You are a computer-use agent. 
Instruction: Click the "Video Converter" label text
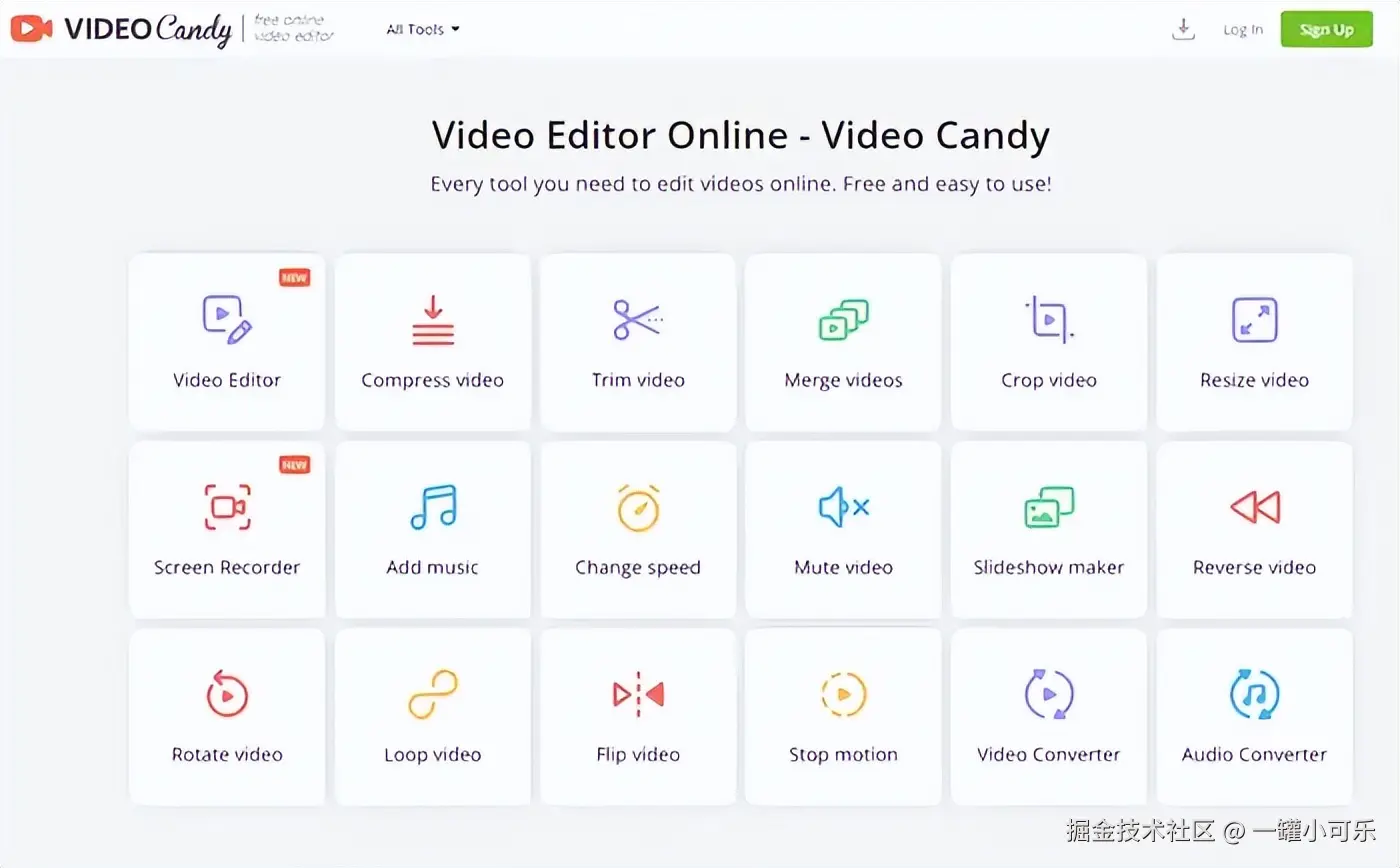pyautogui.click(x=1049, y=754)
